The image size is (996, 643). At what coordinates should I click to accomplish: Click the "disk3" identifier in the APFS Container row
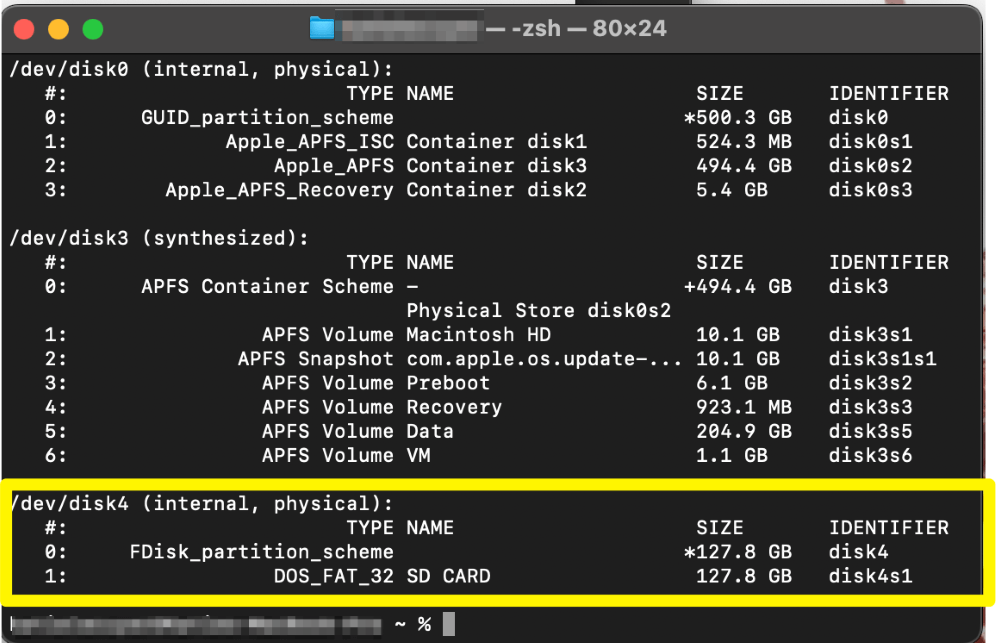coord(858,287)
